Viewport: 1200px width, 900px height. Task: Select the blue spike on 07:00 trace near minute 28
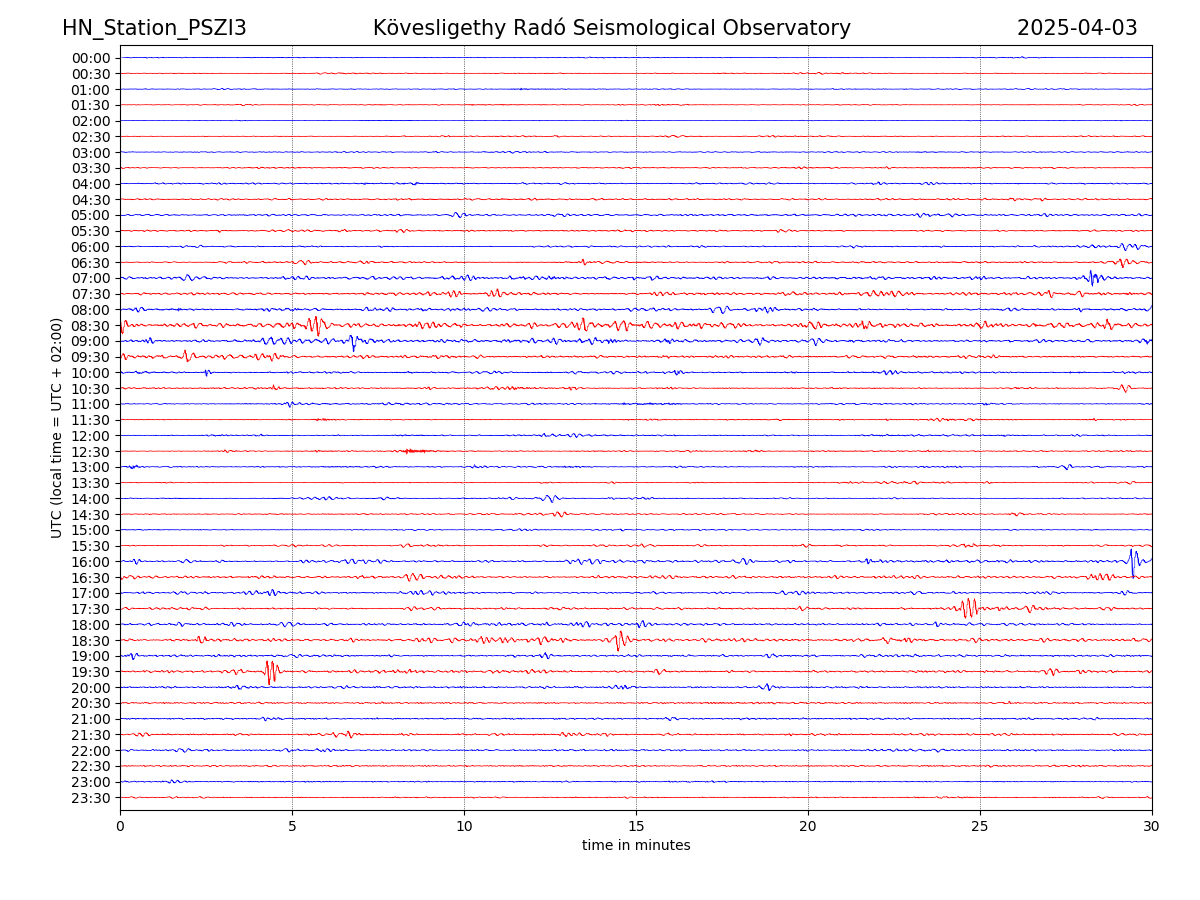tap(1092, 277)
